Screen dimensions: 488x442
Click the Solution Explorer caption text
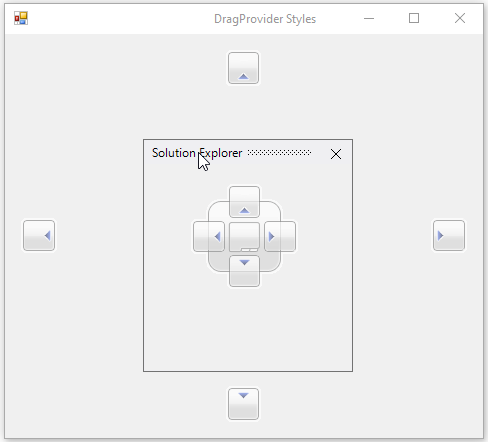click(197, 153)
